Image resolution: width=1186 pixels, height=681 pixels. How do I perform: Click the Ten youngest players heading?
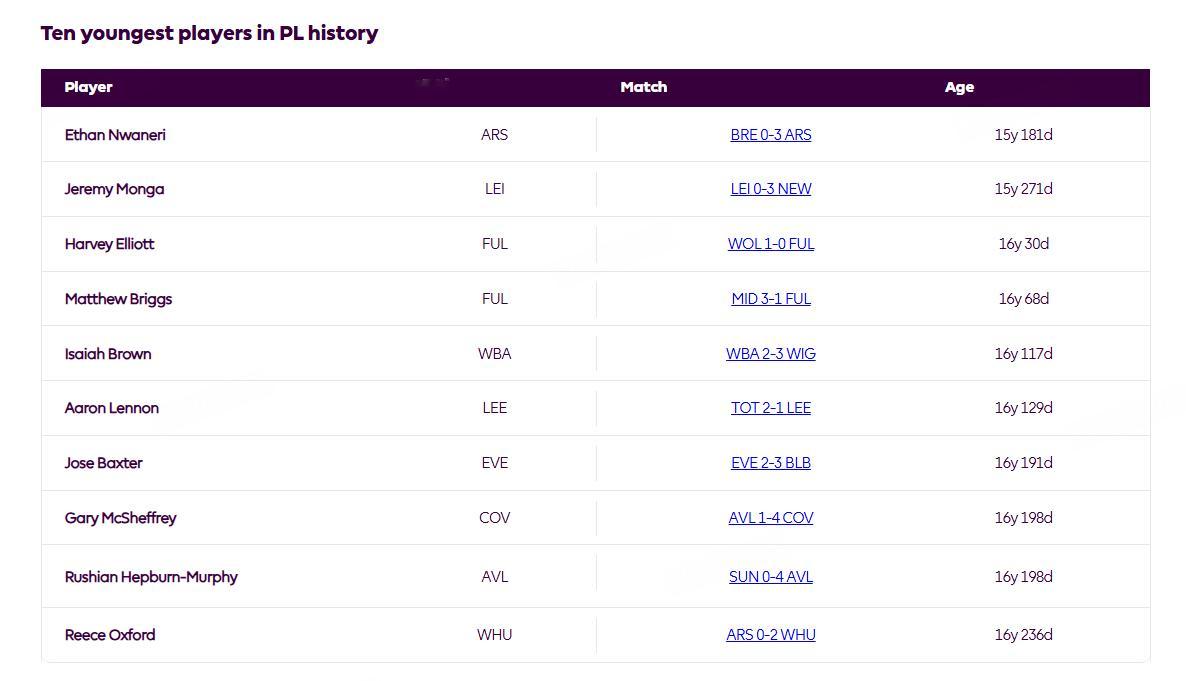pos(210,33)
